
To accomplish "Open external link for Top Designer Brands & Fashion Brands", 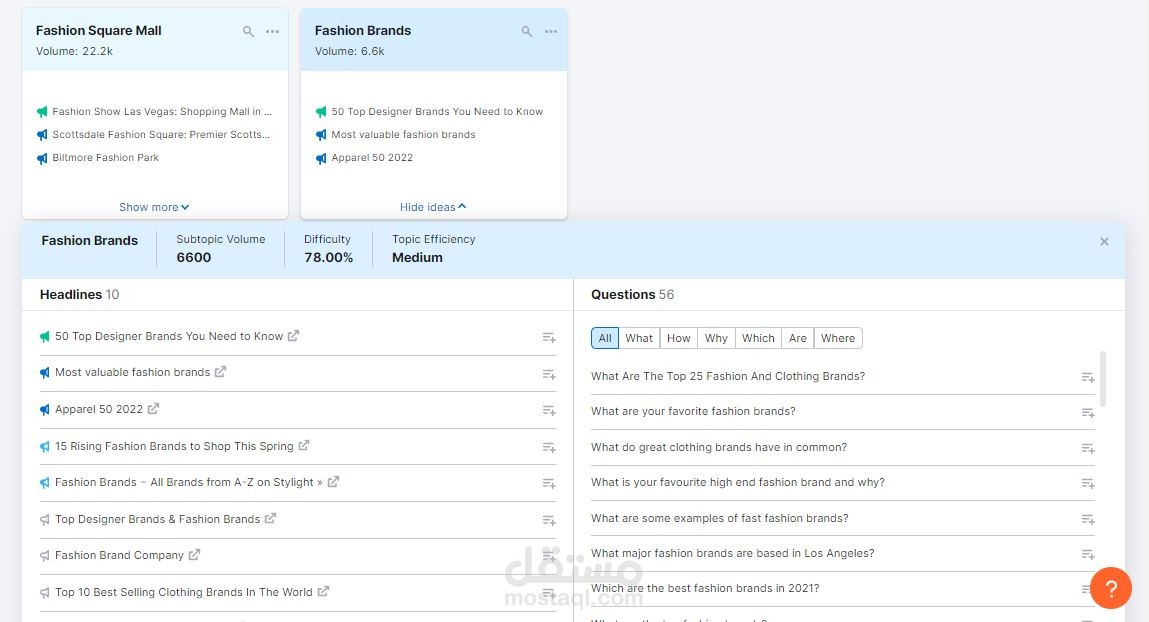I will pos(270,518).
